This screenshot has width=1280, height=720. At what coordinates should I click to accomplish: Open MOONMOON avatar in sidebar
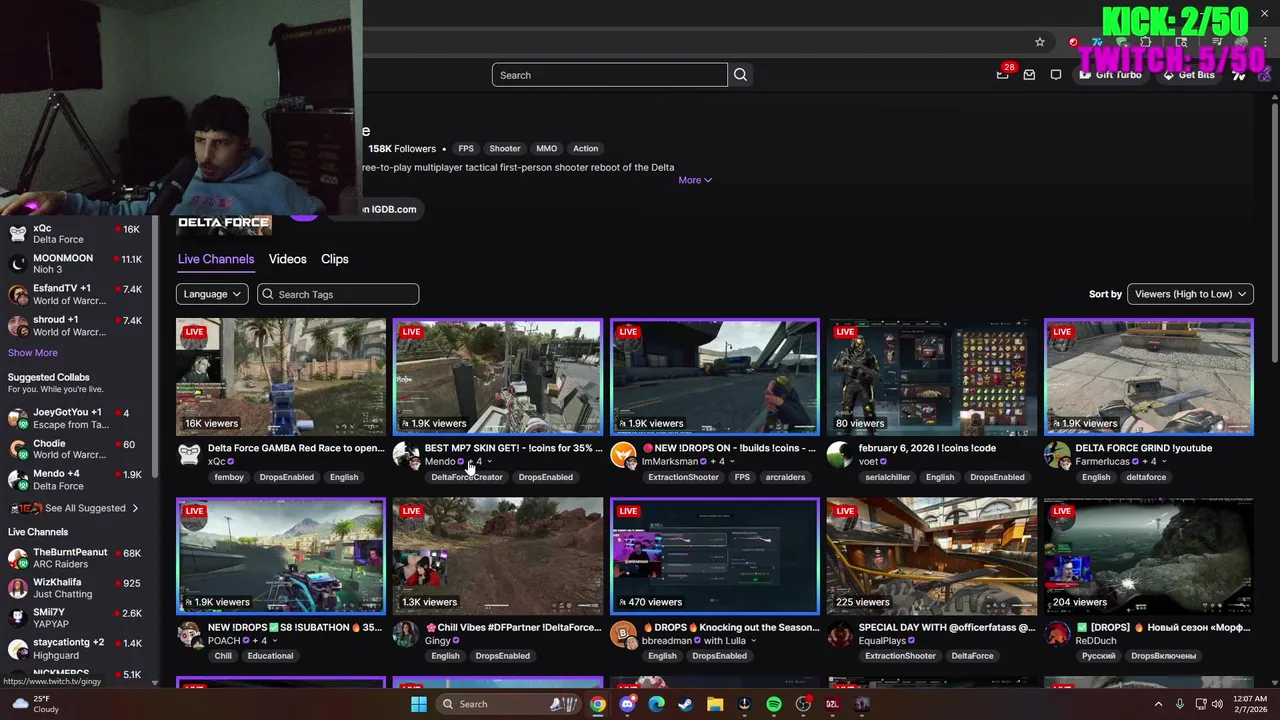pyautogui.click(x=17, y=264)
